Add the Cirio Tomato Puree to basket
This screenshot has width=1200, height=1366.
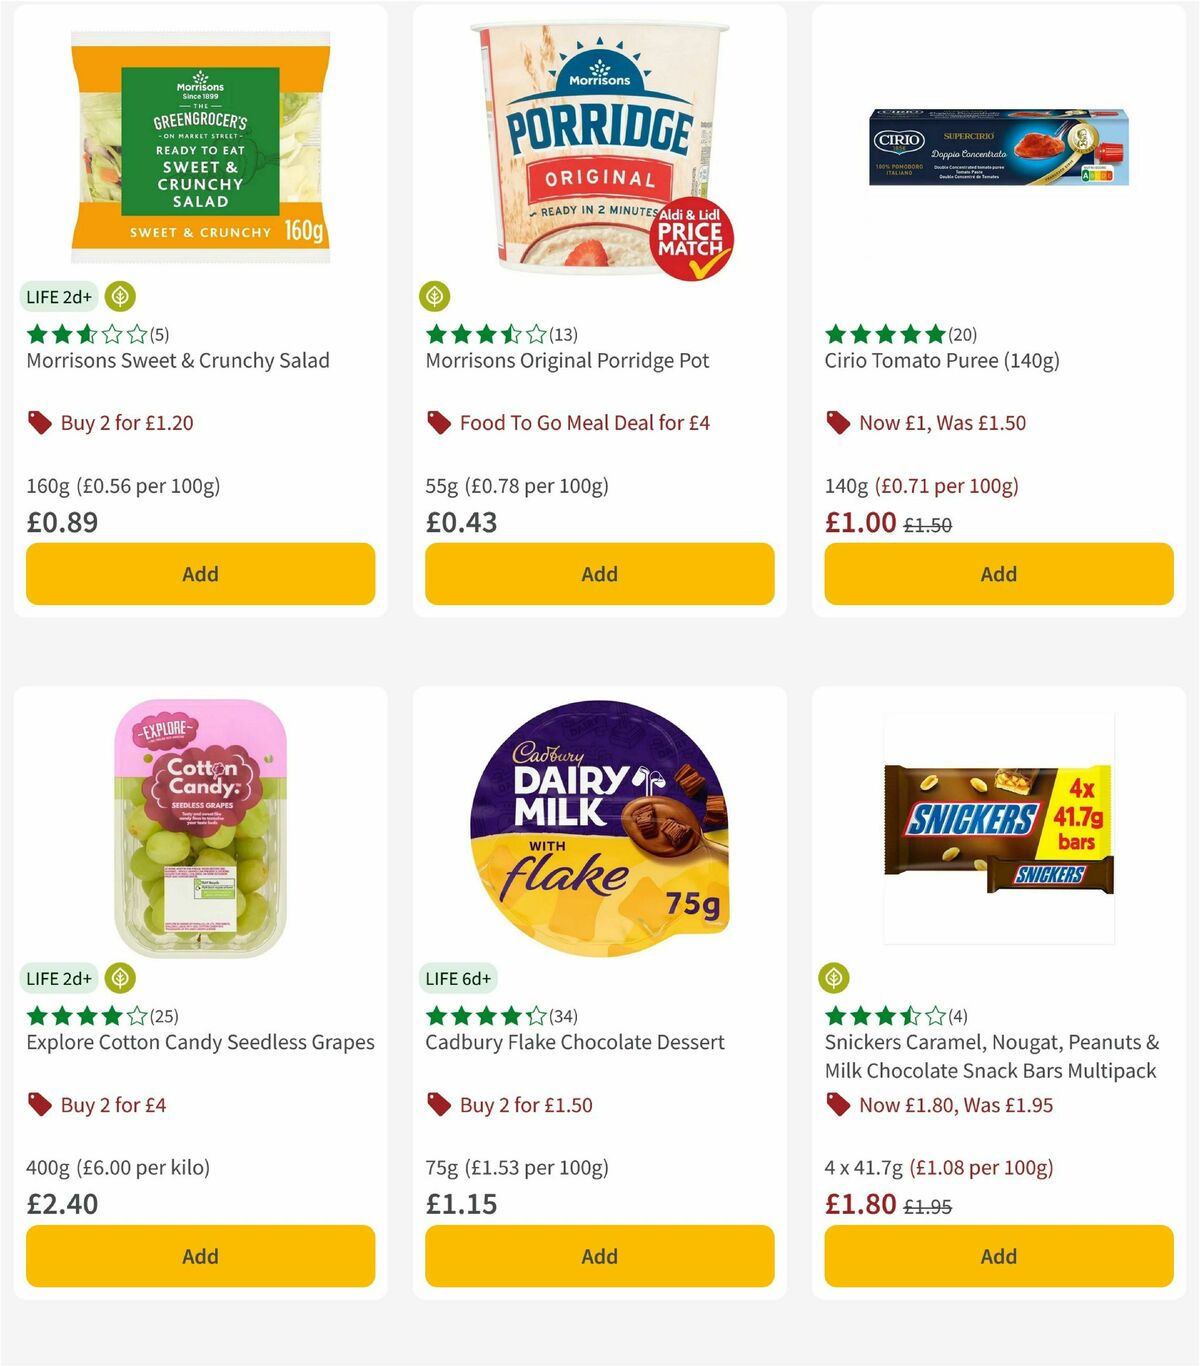tap(997, 574)
